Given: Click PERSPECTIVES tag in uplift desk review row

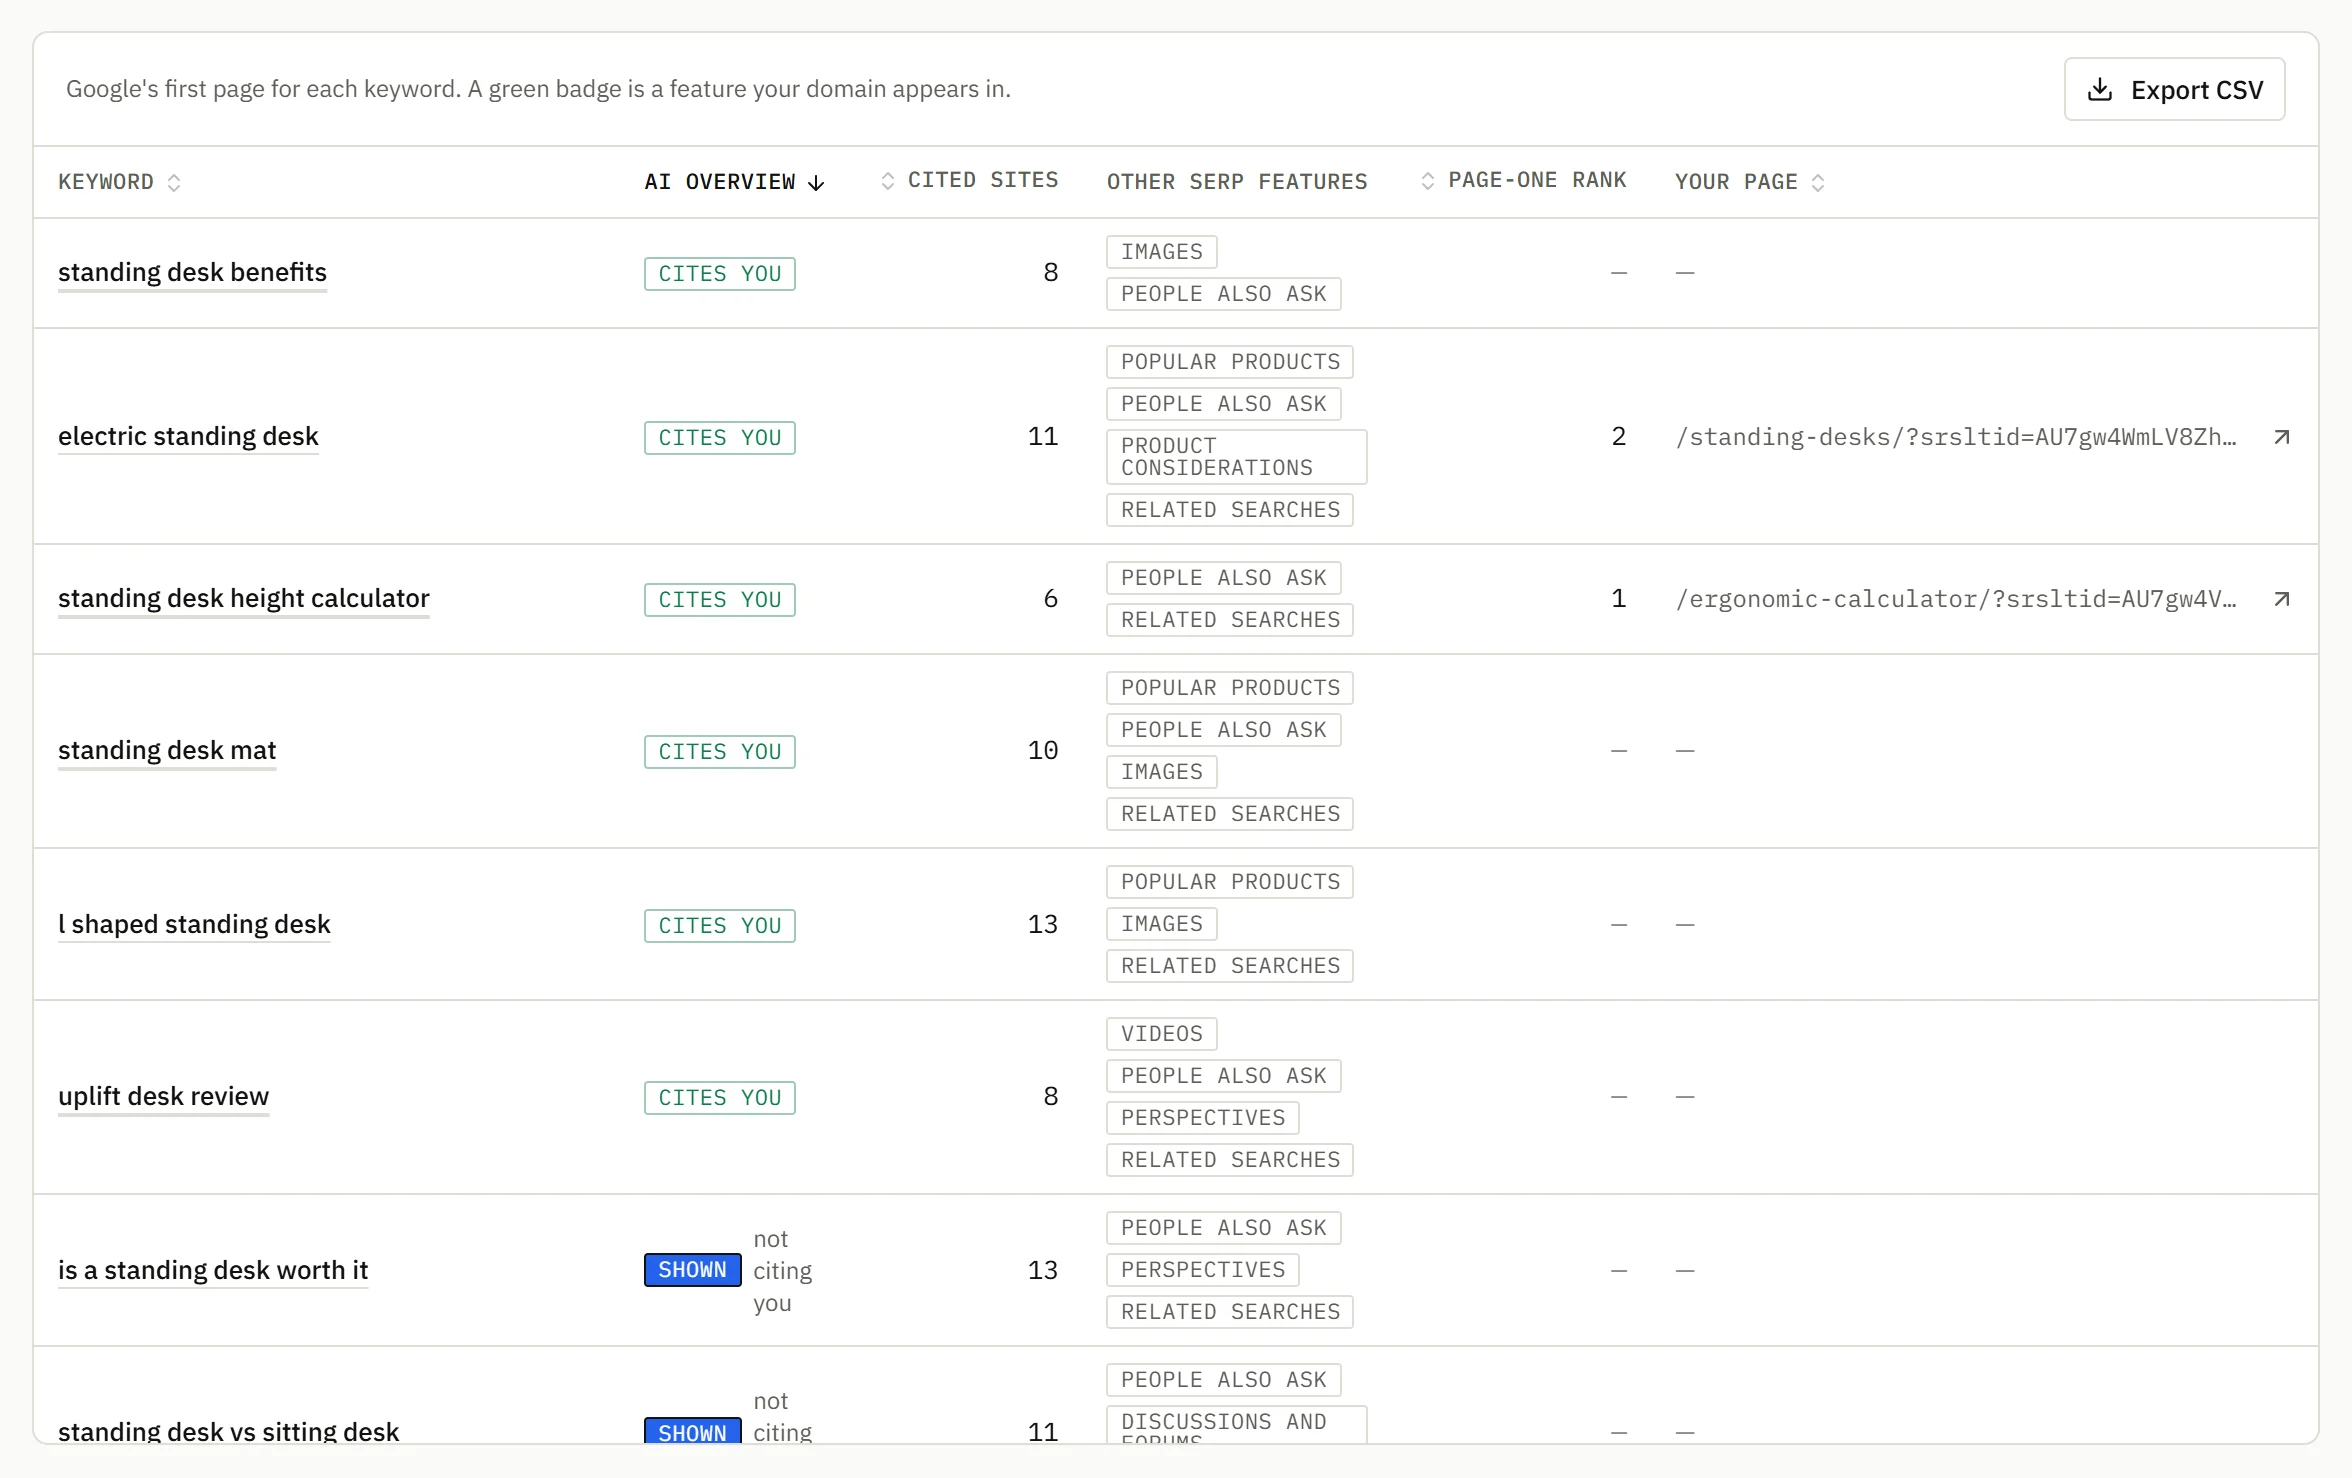Looking at the screenshot, I should point(1202,1118).
